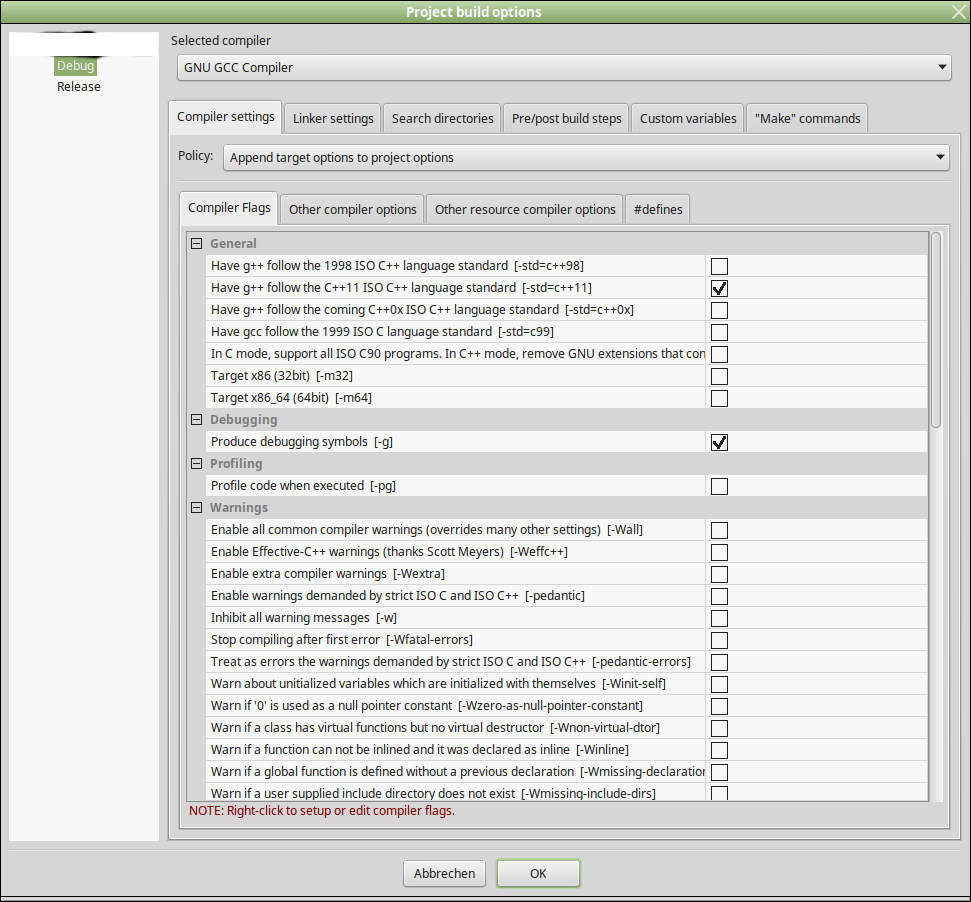
Task: Check Inhibit all warning messages -w
Action: [x=719, y=618]
